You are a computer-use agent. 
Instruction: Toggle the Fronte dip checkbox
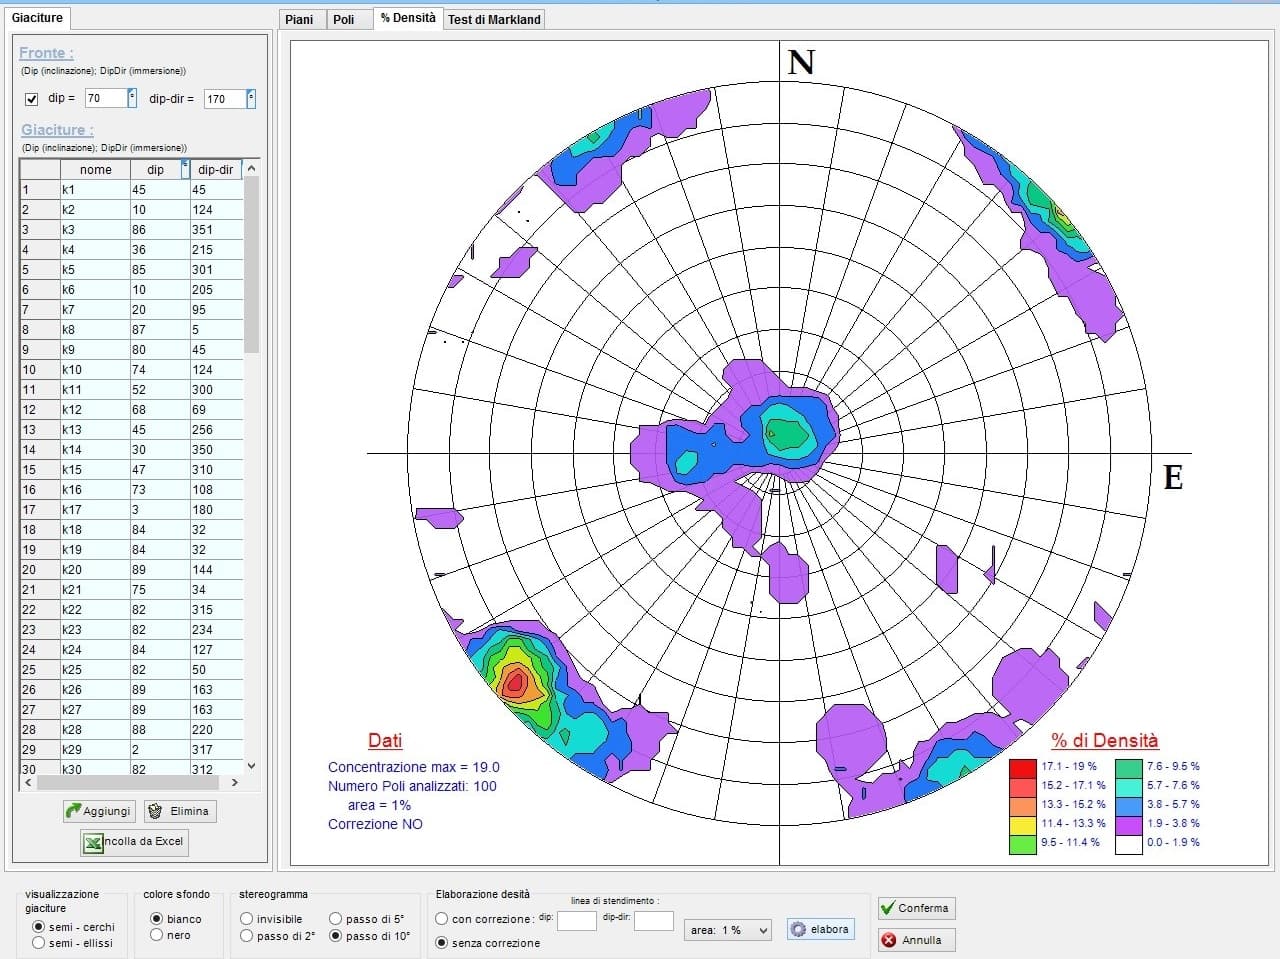(31, 98)
